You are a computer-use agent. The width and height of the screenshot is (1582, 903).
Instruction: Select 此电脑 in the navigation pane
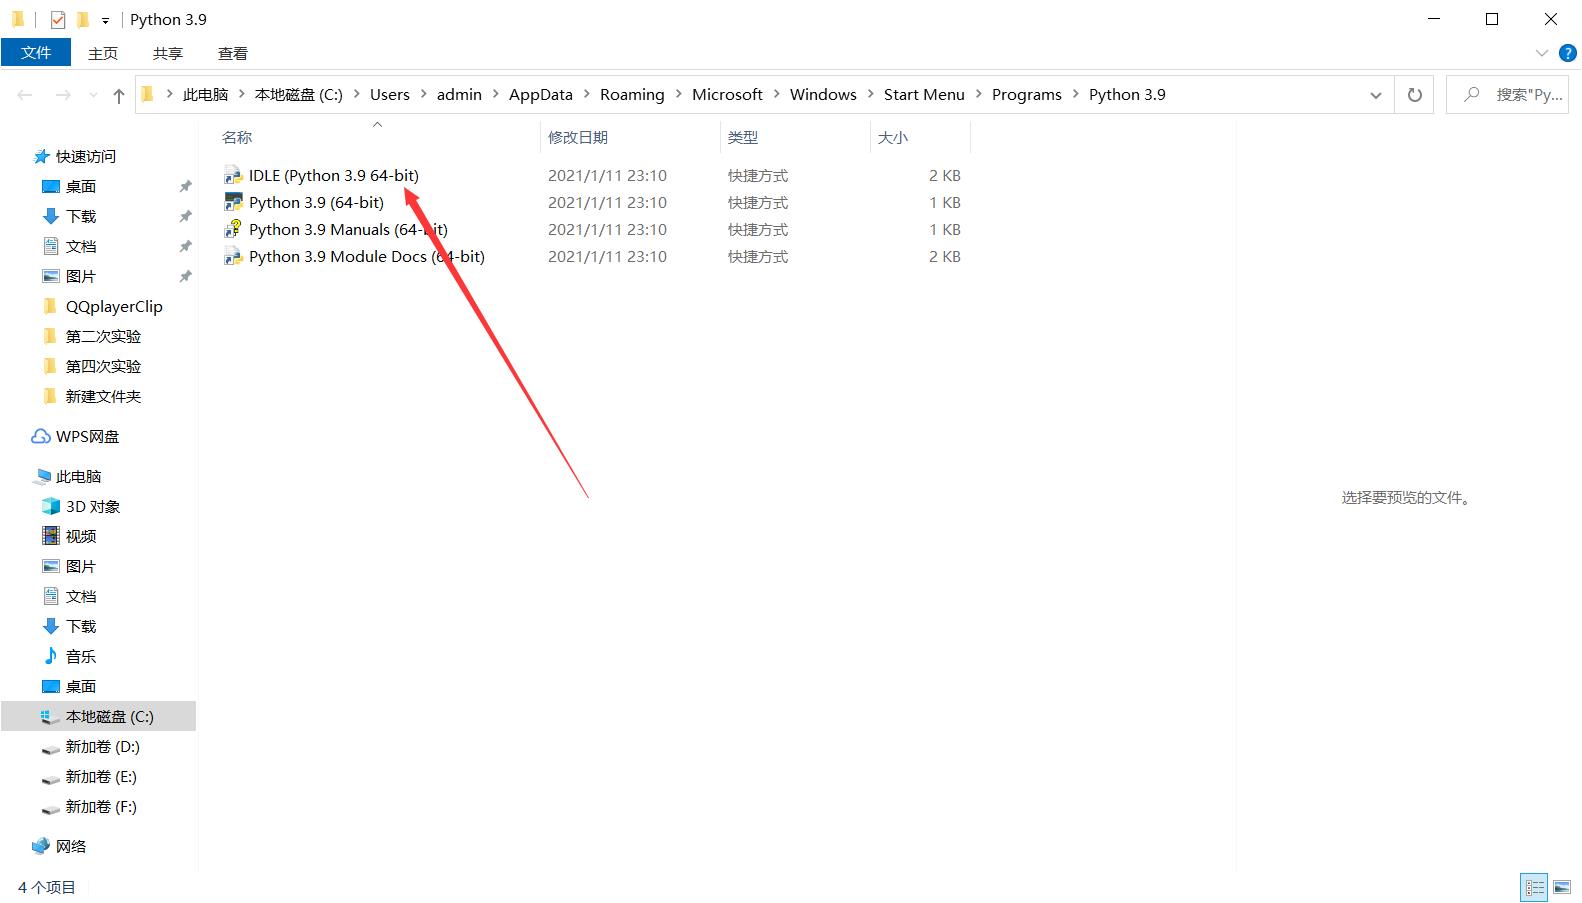coord(78,477)
